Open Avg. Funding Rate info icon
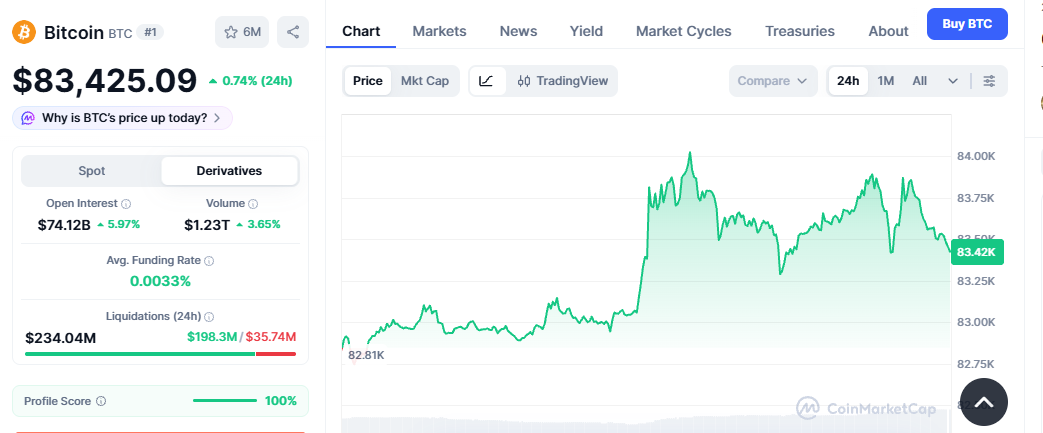1043x433 pixels. click(x=210, y=261)
